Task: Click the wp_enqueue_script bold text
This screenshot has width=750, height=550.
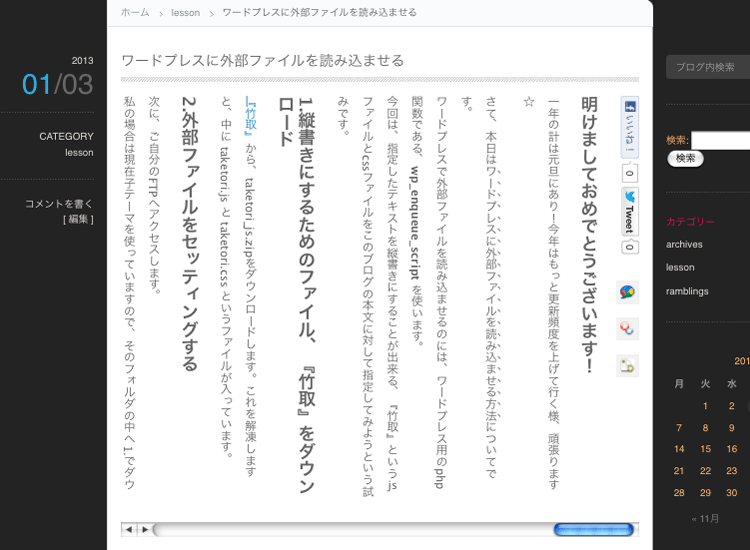Action: coord(415,223)
